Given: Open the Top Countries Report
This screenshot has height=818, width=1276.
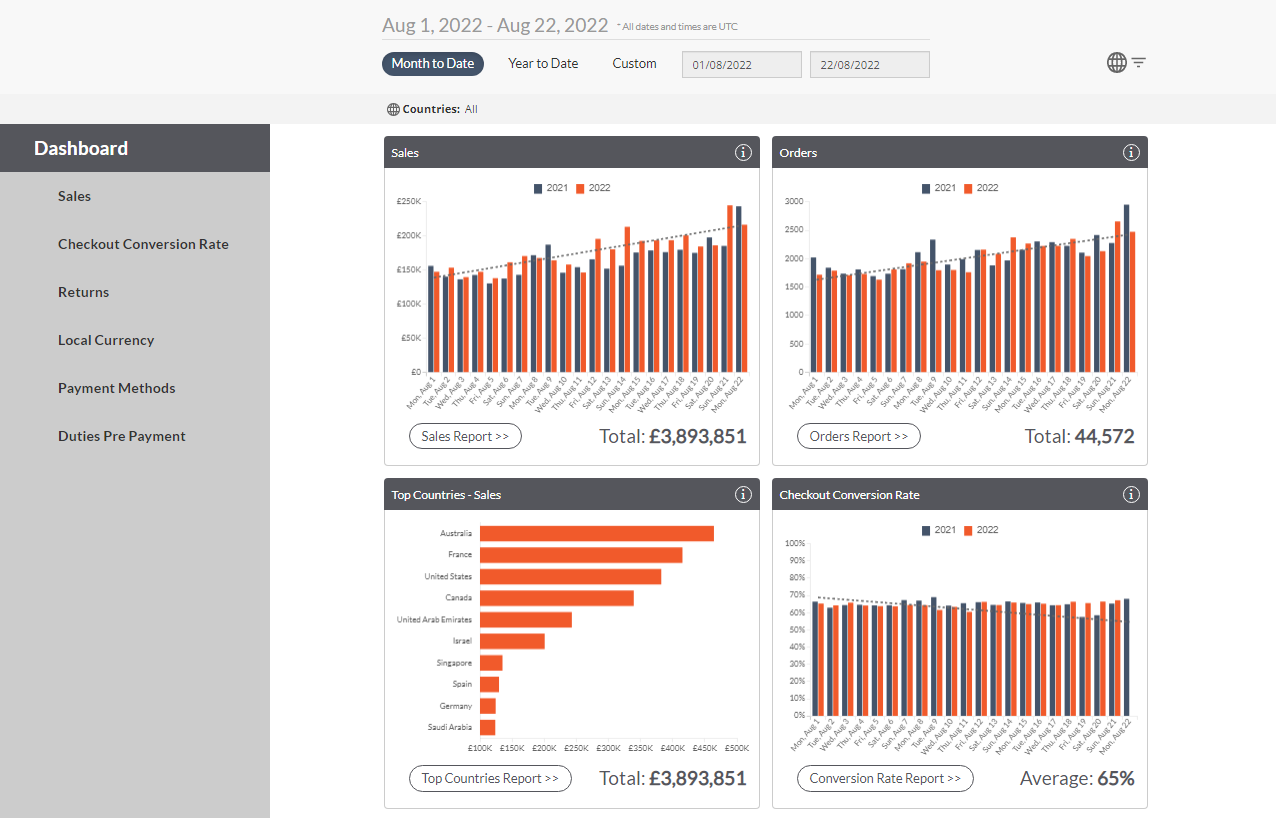Looking at the screenshot, I should (x=490, y=778).
